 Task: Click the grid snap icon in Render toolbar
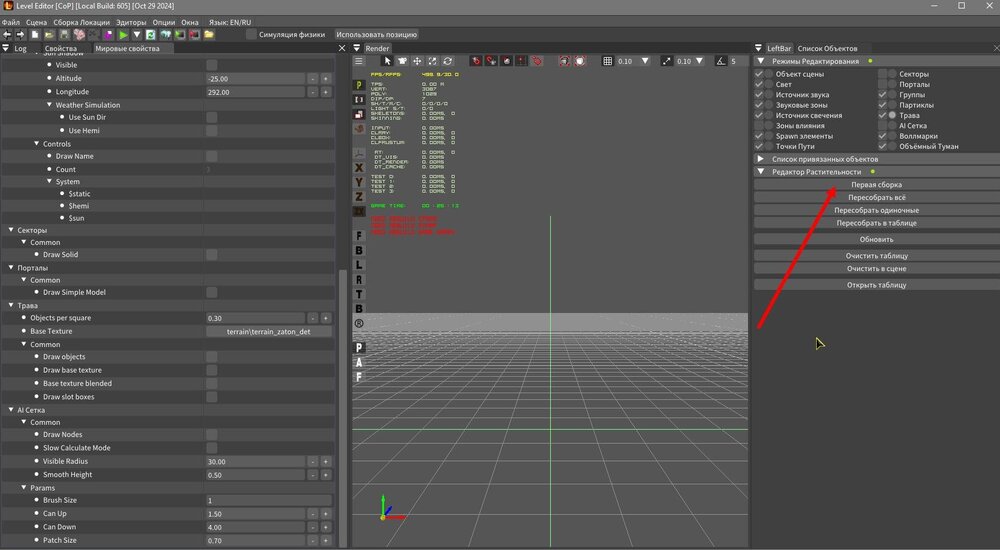click(x=607, y=61)
